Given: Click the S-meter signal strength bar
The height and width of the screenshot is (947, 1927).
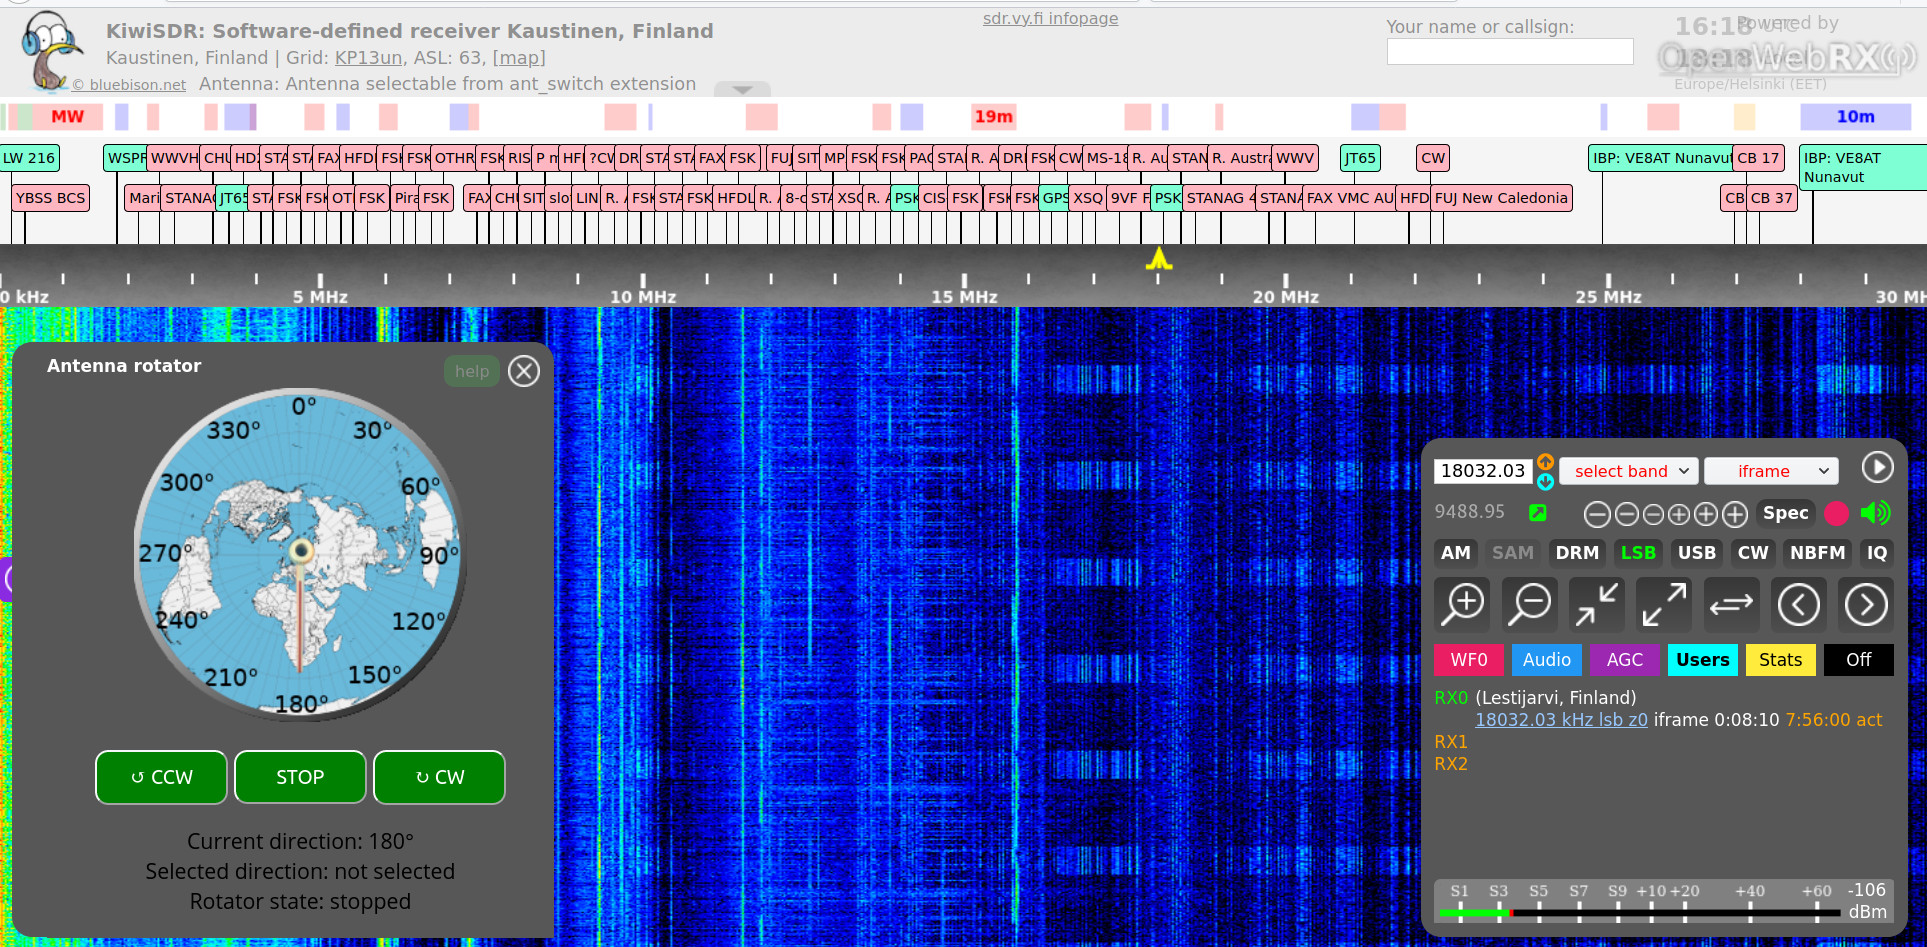Looking at the screenshot, I should pos(1638,912).
